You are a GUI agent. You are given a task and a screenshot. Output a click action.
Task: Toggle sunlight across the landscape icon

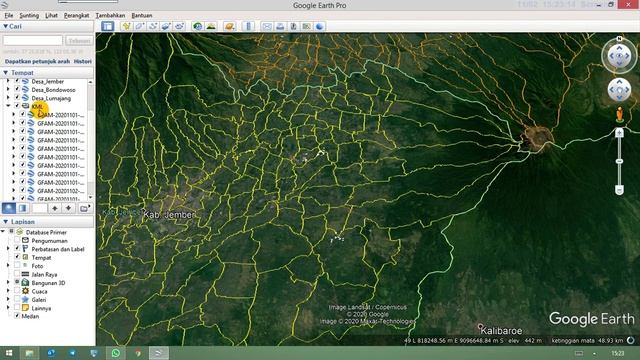211,26
